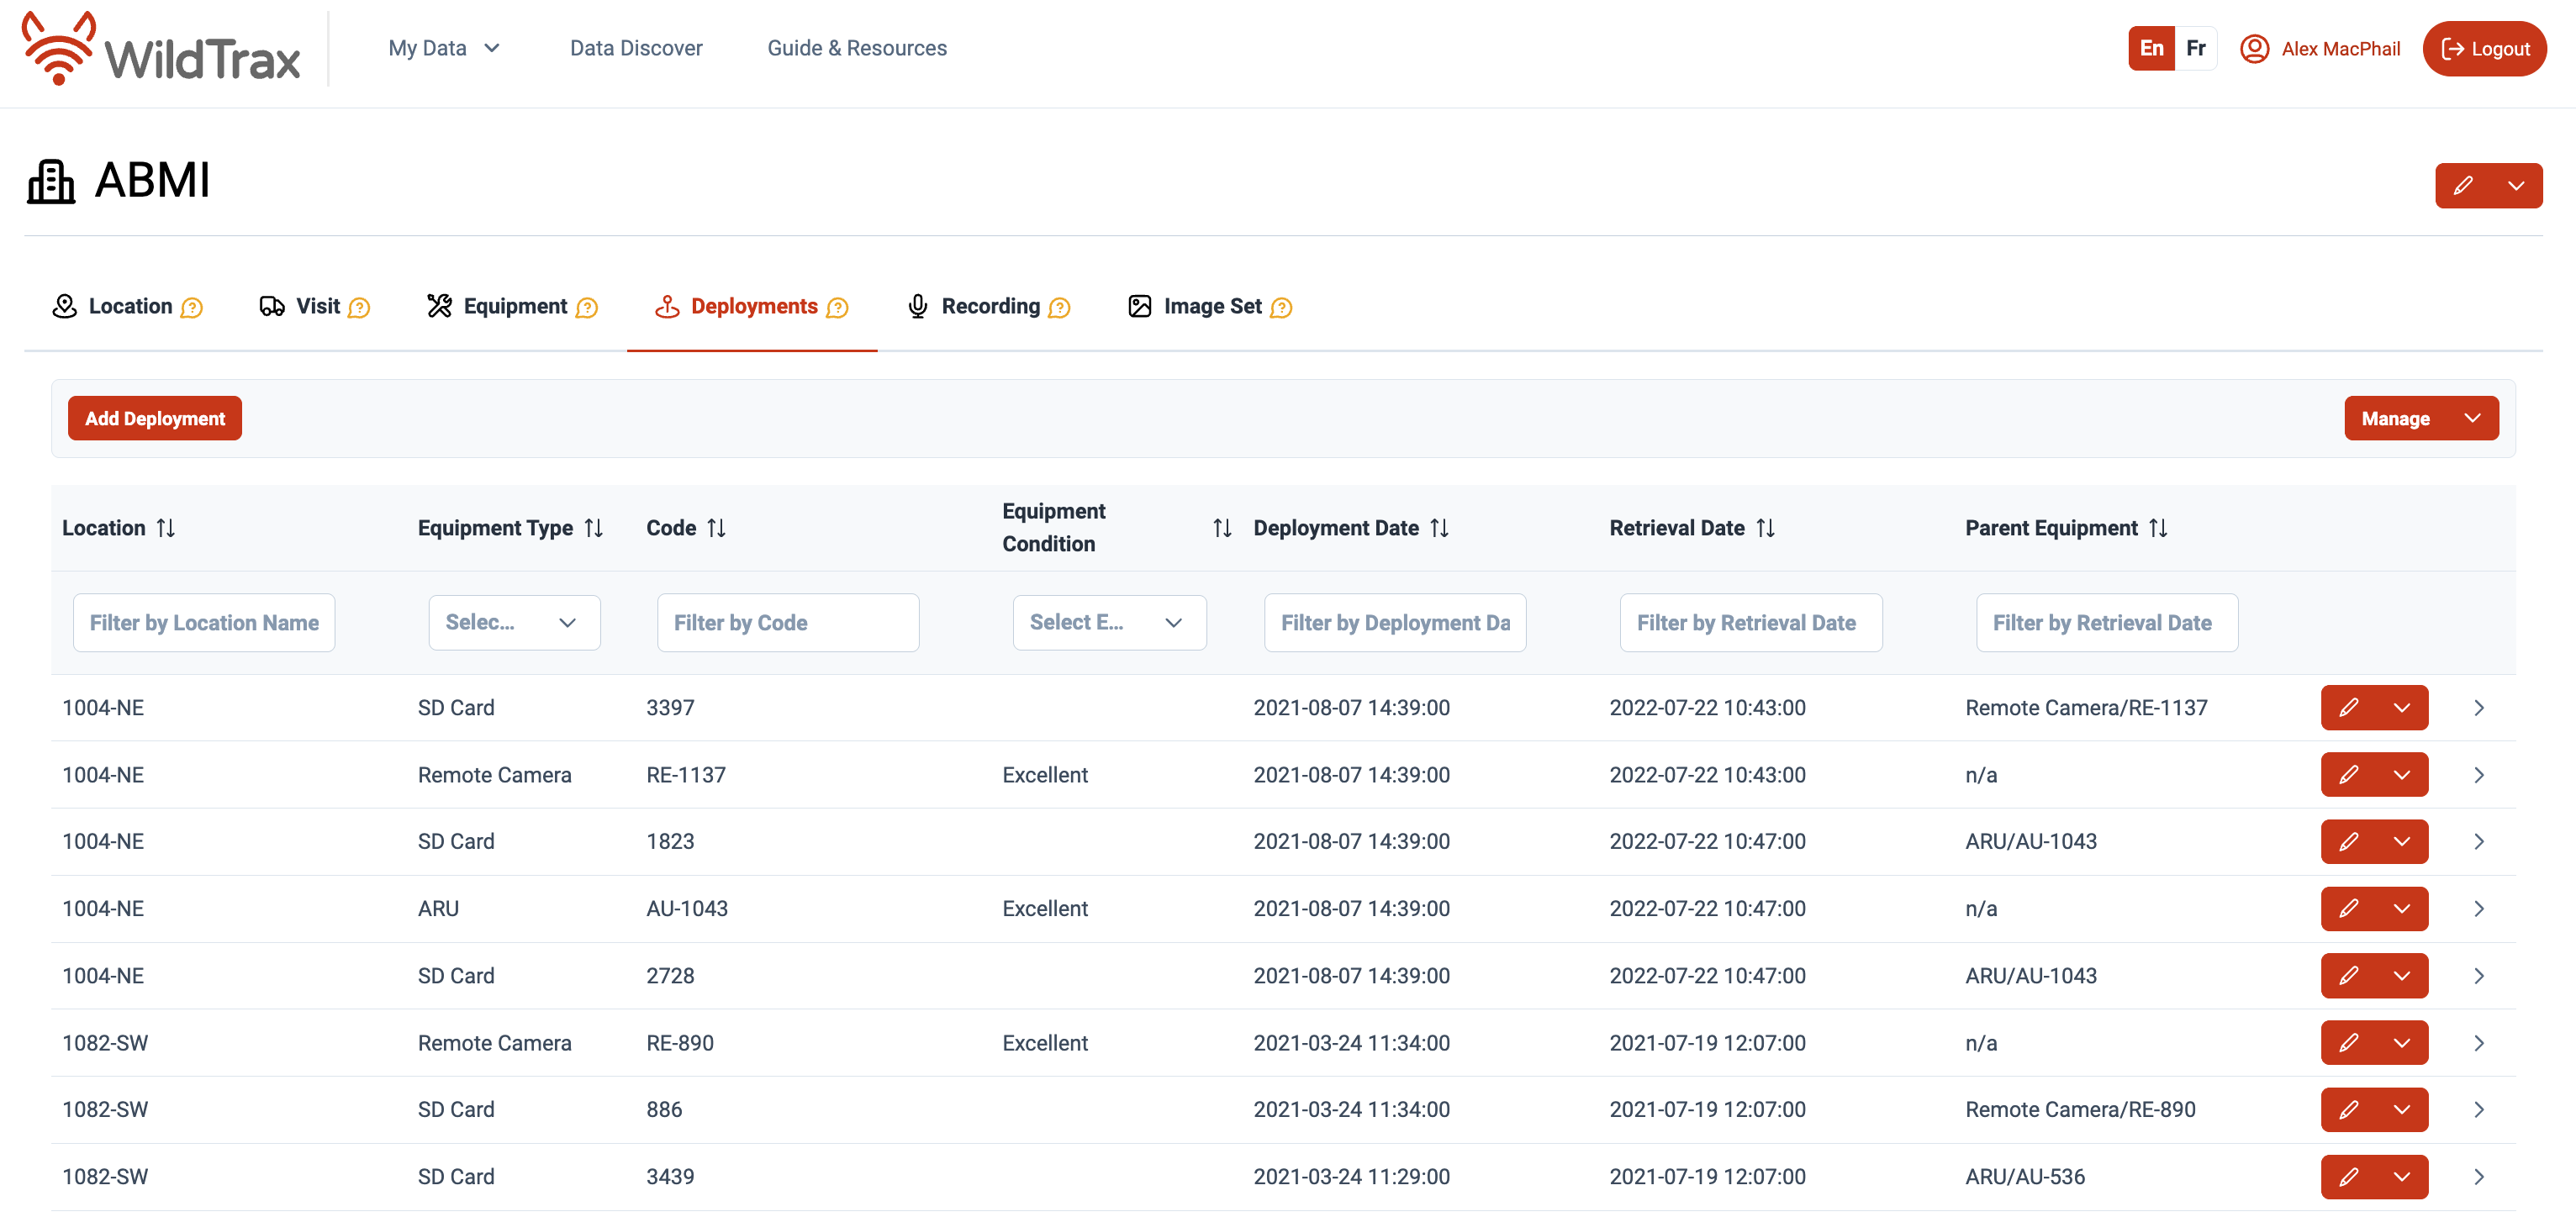2576x1217 pixels.
Task: Sort by Equipment Condition column arrows
Action: [1221, 528]
